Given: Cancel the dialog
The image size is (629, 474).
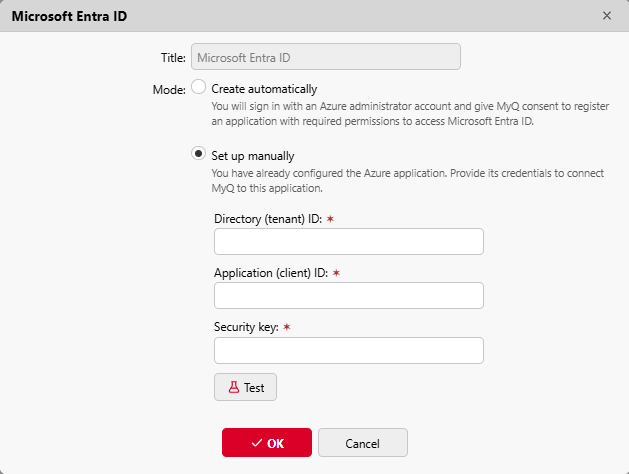Looking at the screenshot, I should point(363,442).
